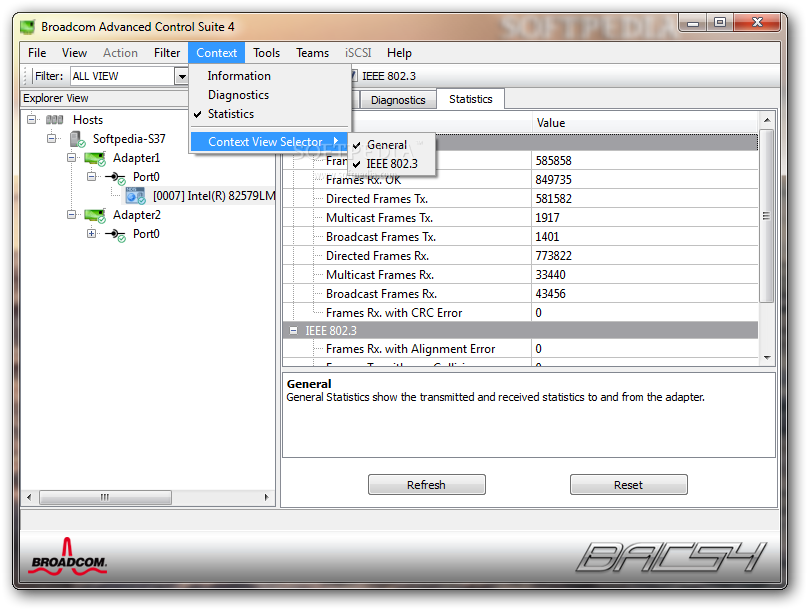Select the Statistics tab
The height and width of the screenshot is (610, 808).
[470, 99]
